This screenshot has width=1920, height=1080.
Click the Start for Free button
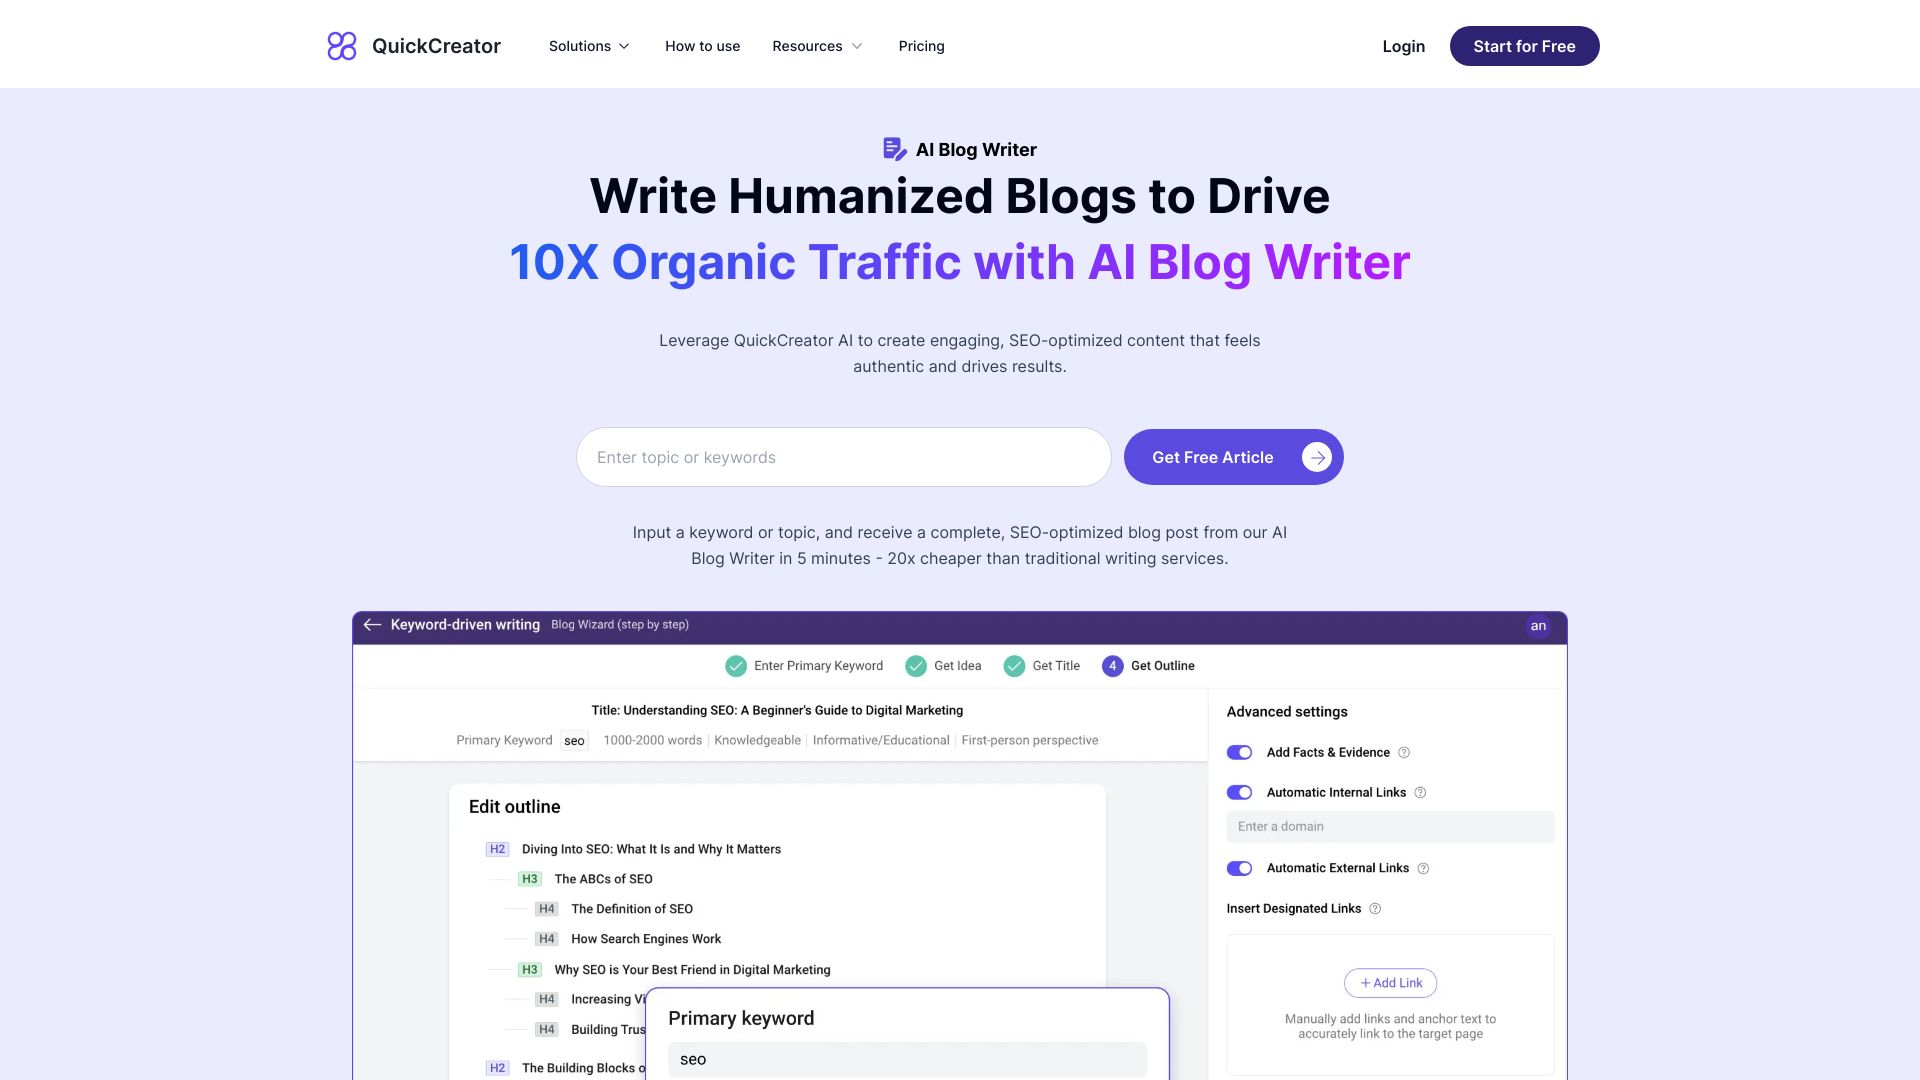[1524, 45]
